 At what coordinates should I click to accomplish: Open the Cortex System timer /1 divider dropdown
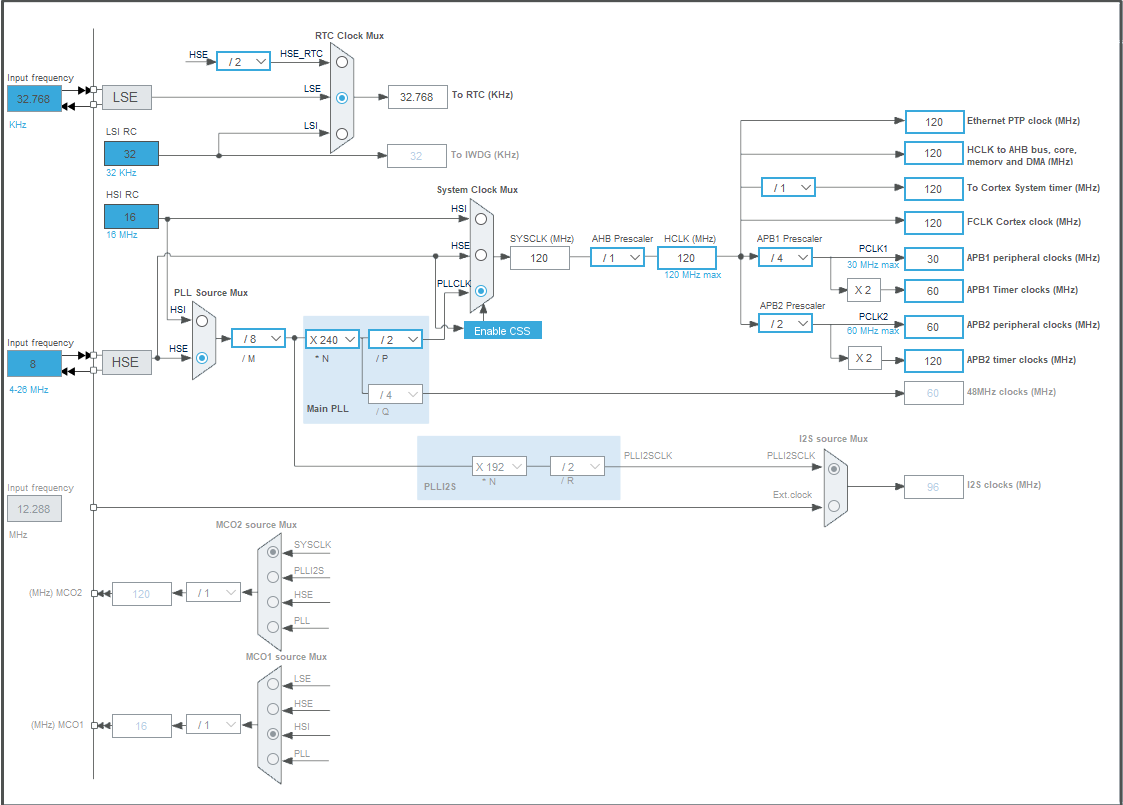click(x=788, y=187)
